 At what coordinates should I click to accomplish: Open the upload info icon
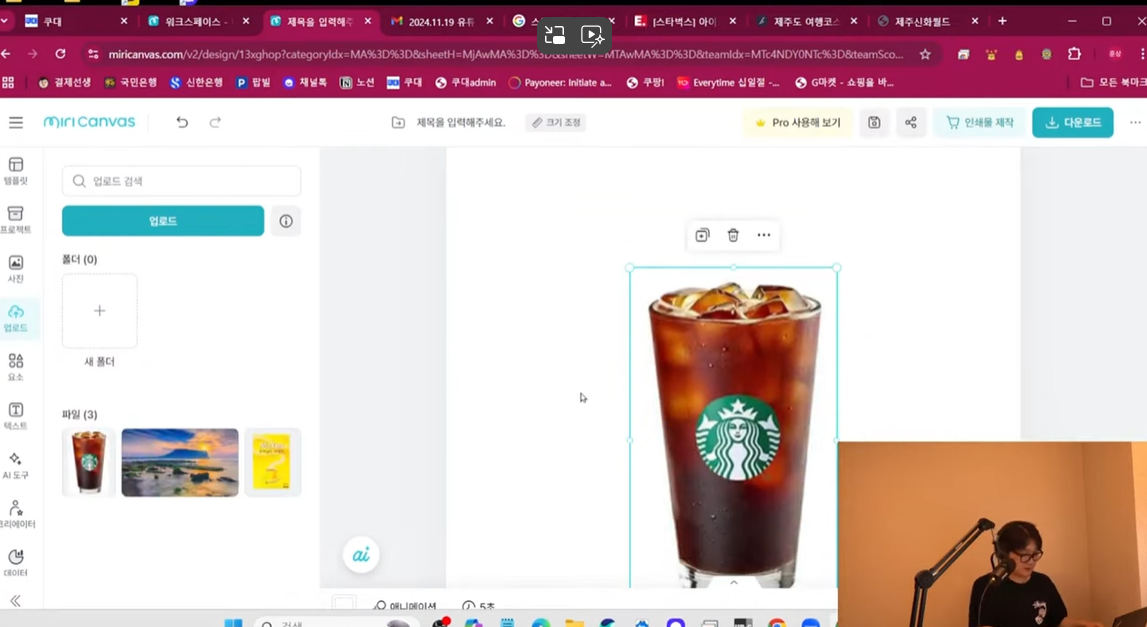click(286, 221)
